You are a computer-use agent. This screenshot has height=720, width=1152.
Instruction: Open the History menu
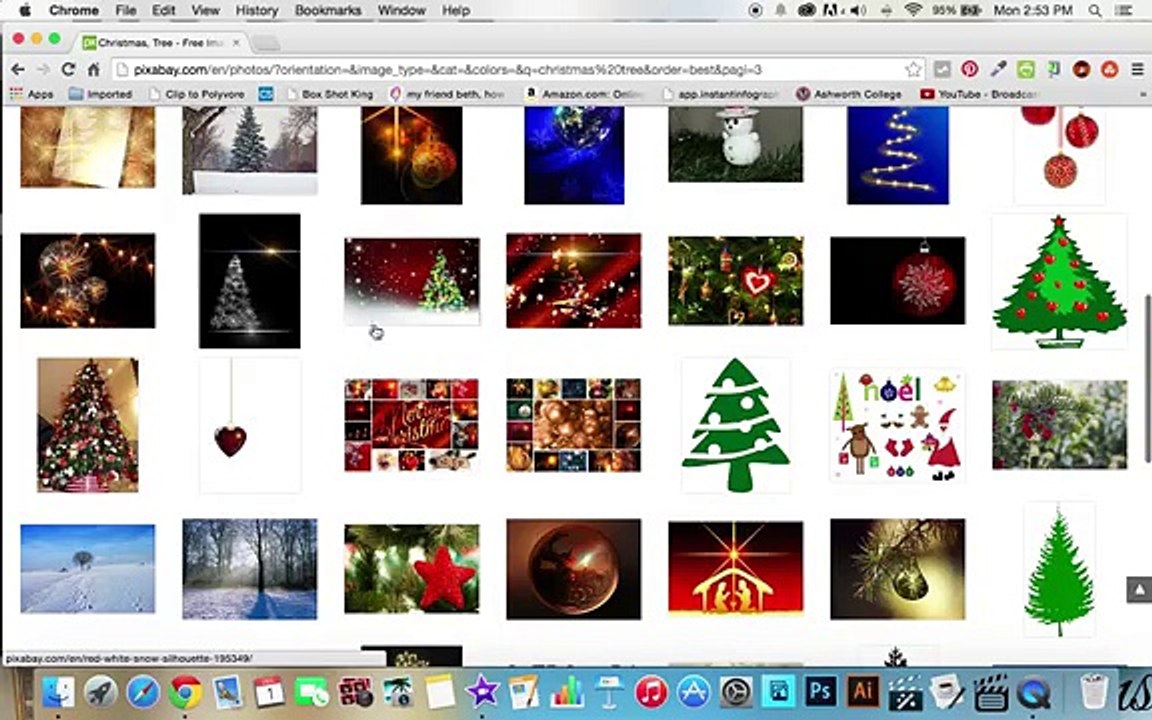pyautogui.click(x=256, y=10)
